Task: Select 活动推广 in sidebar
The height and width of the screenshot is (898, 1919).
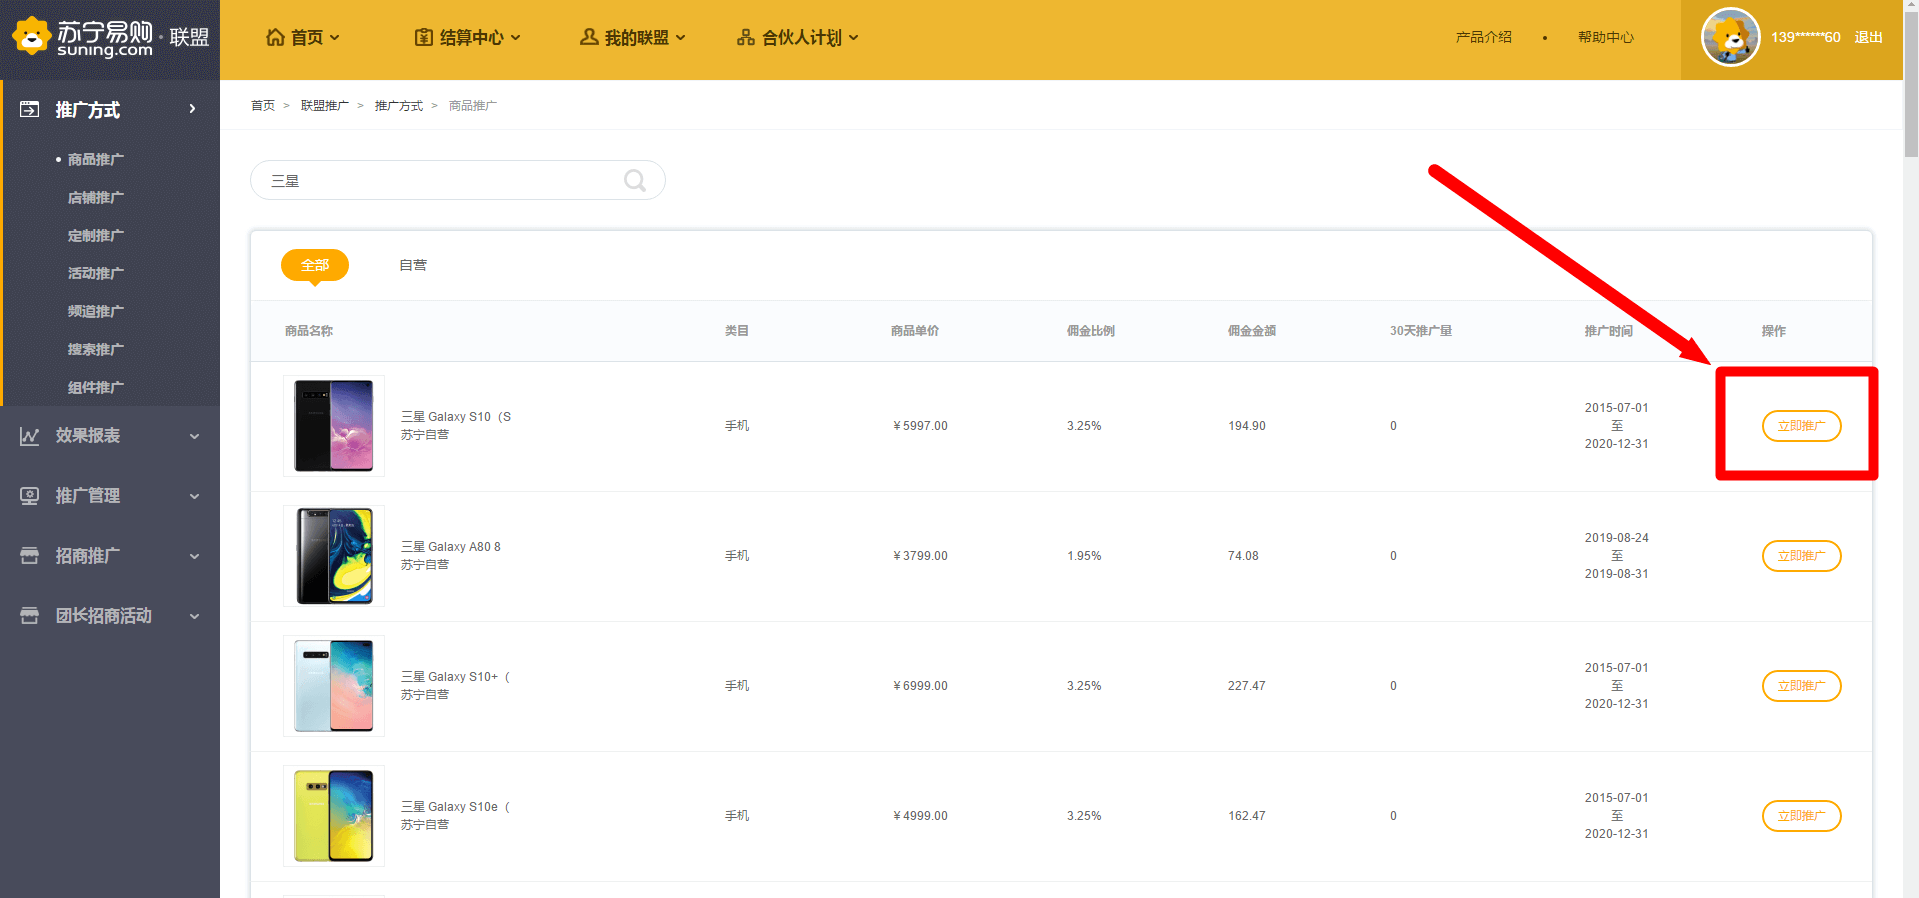Action: (96, 273)
